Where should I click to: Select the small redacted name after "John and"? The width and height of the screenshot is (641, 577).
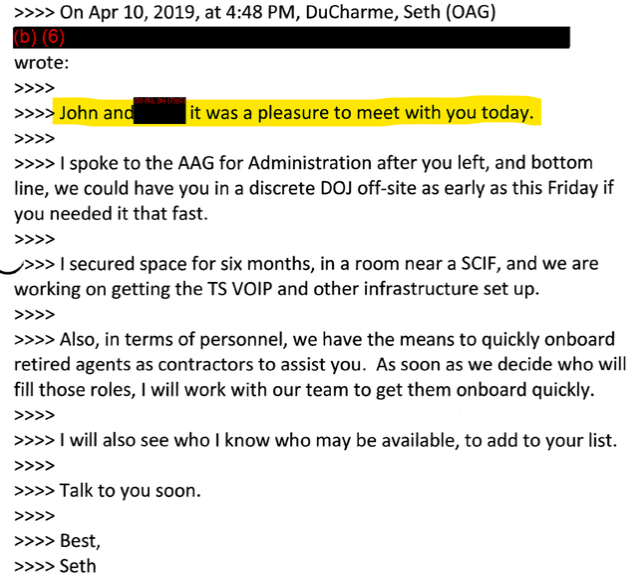click(161, 112)
